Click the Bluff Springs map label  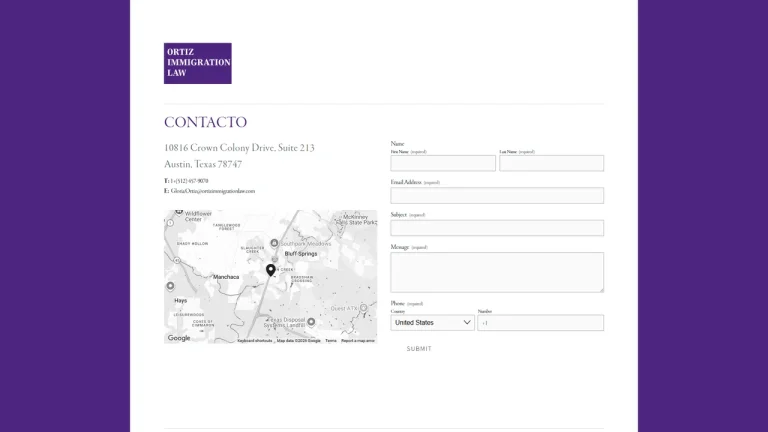301,254
